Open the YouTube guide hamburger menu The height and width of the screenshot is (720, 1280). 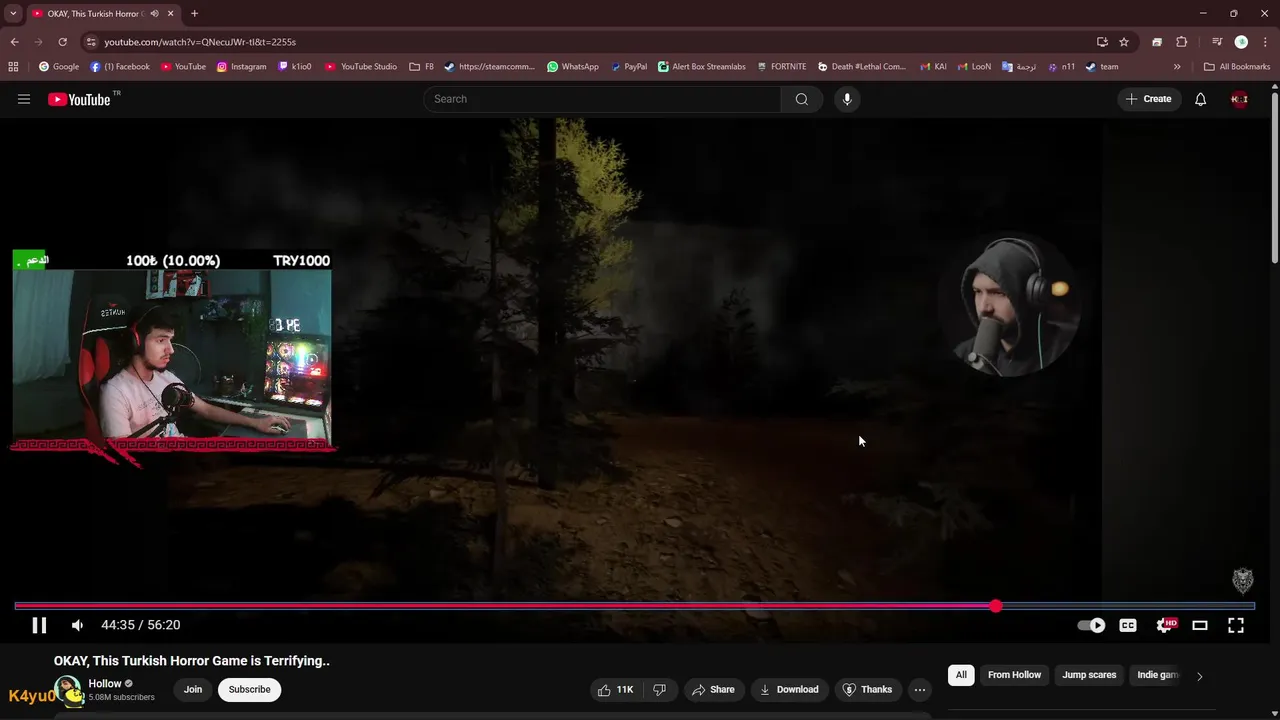[24, 99]
